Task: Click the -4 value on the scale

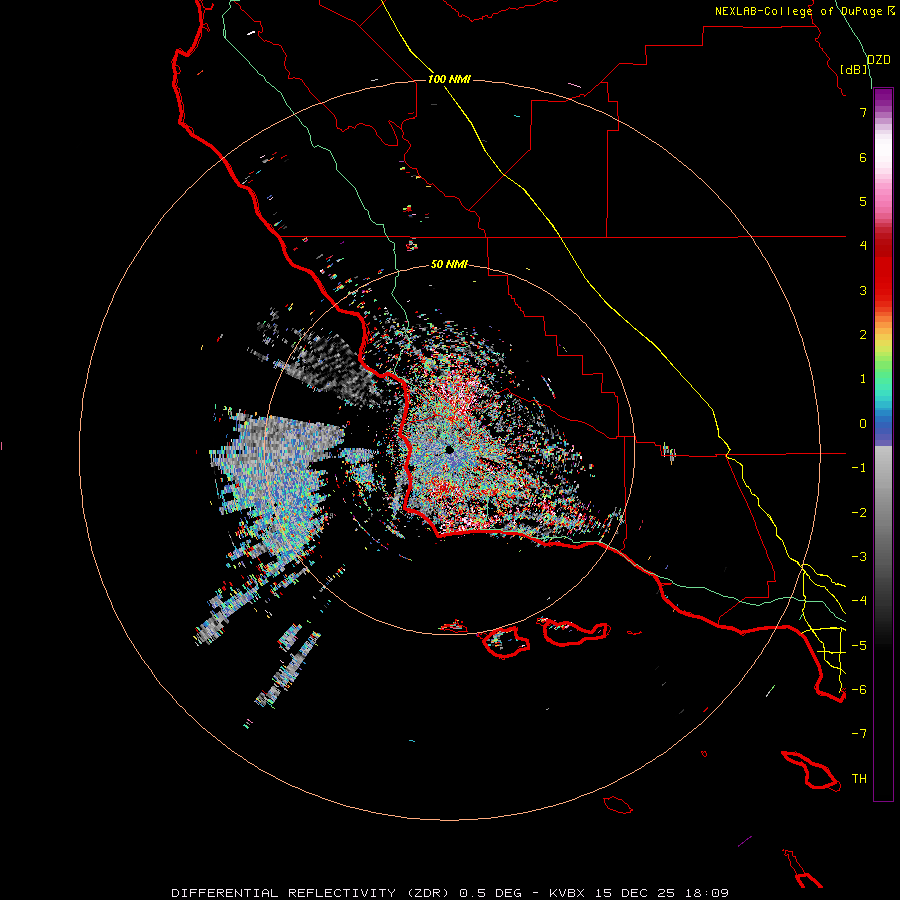Action: (859, 601)
